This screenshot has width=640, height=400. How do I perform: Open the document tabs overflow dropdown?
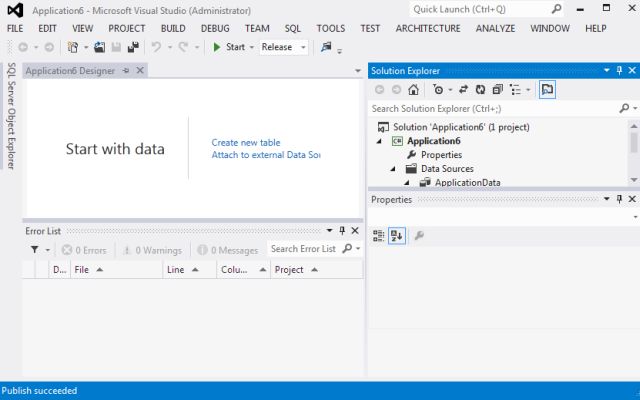tap(358, 71)
